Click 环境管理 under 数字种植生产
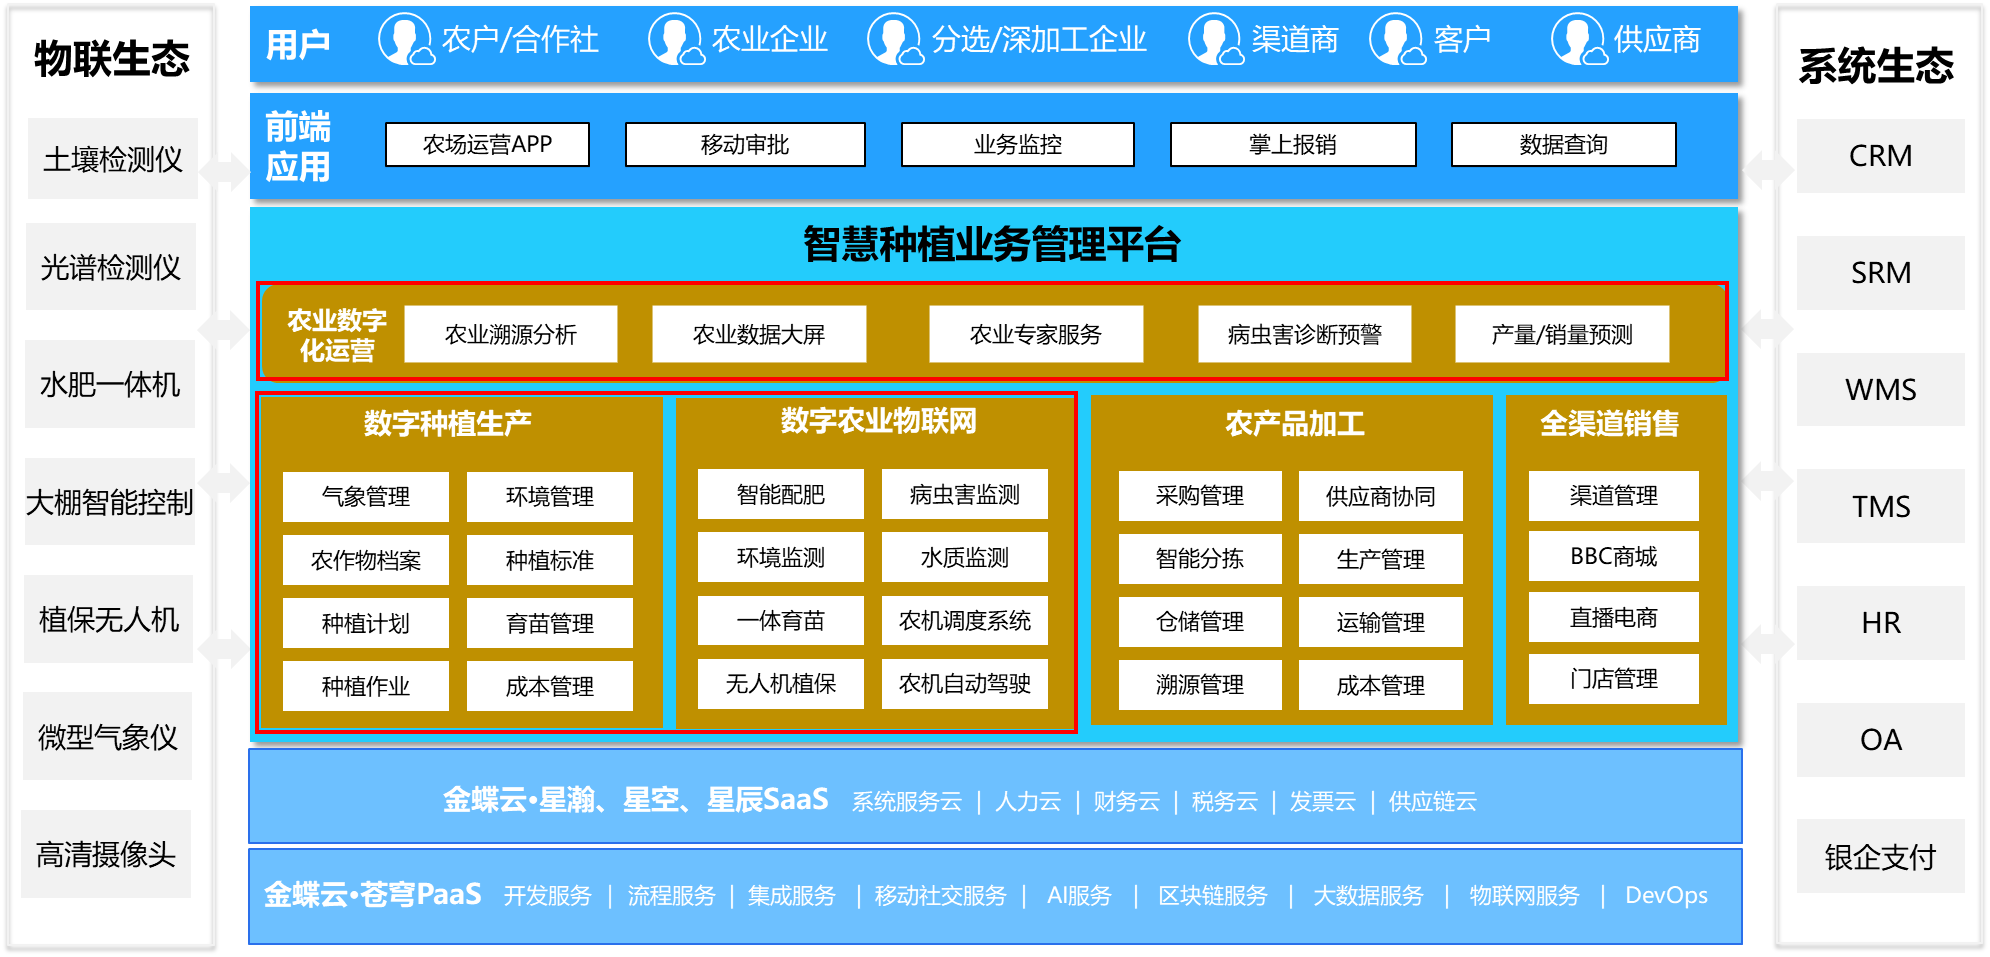This screenshot has width=1990, height=957. pyautogui.click(x=550, y=497)
